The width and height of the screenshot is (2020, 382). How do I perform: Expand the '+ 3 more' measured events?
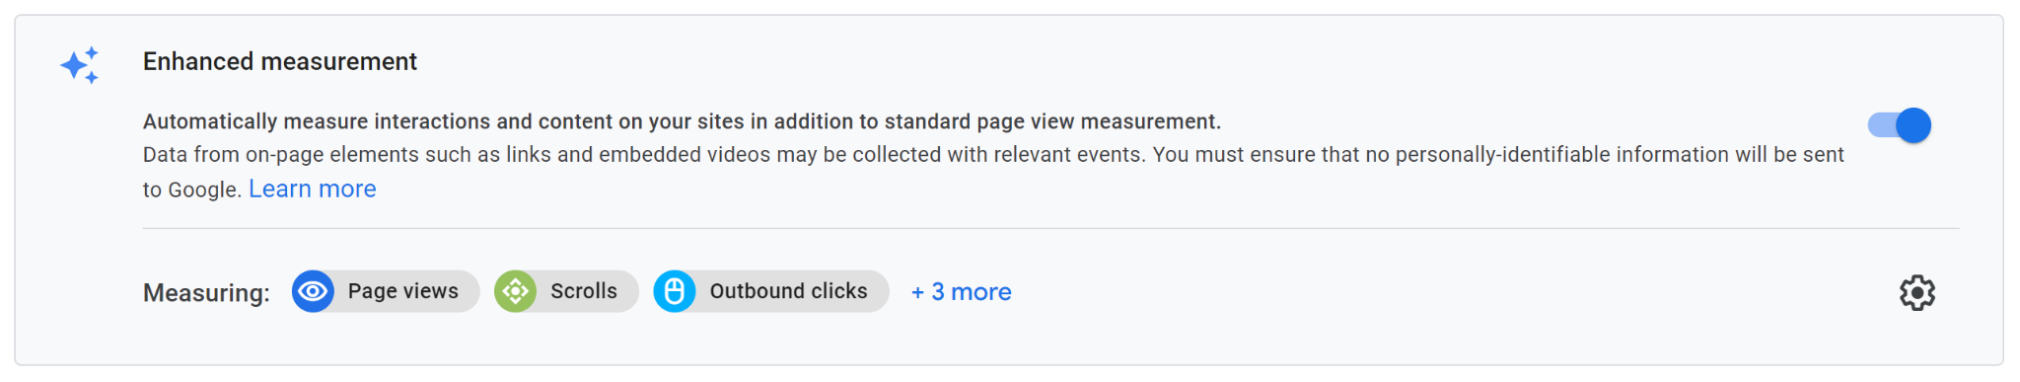pyautogui.click(x=961, y=292)
